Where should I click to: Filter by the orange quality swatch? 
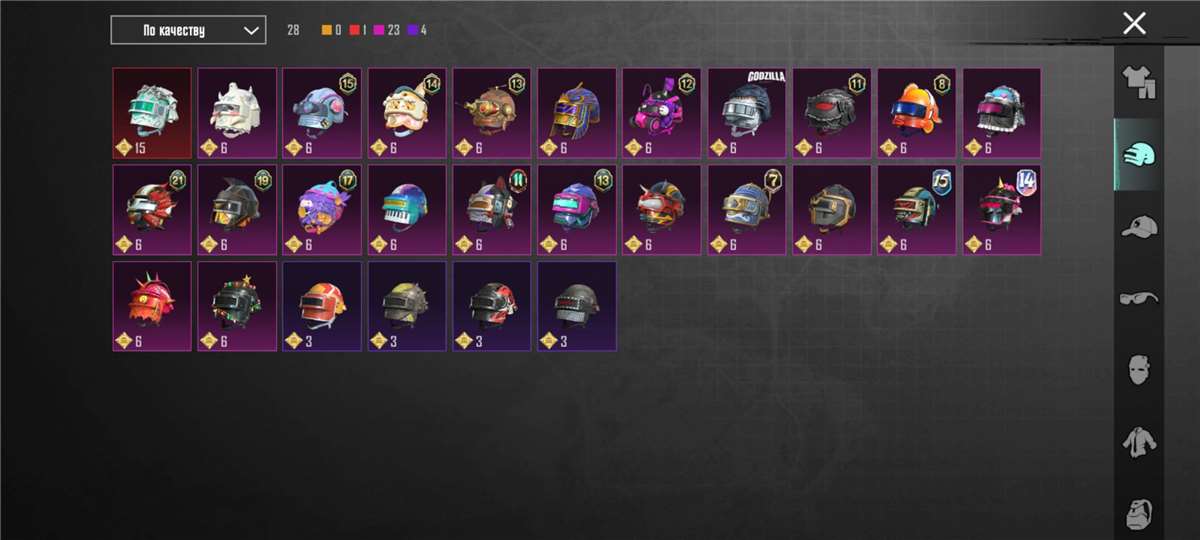click(326, 30)
